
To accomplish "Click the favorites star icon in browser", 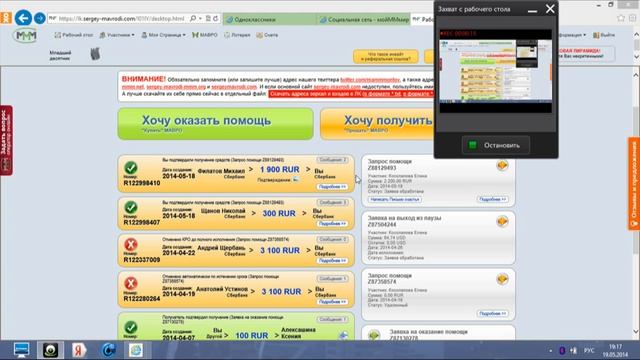I will coord(621,18).
